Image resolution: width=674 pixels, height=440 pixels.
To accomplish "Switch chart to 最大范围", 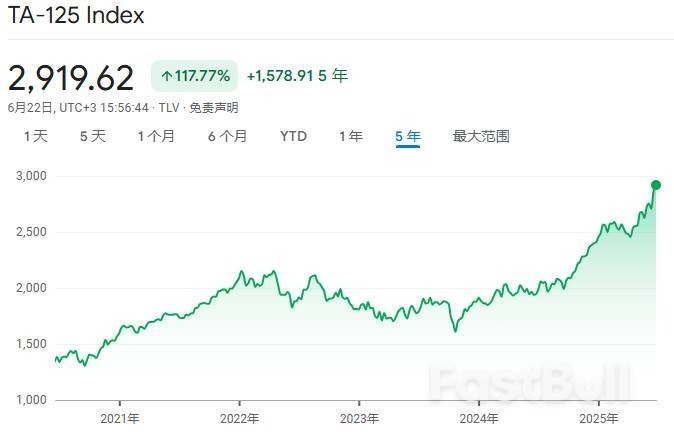I will [x=481, y=136].
